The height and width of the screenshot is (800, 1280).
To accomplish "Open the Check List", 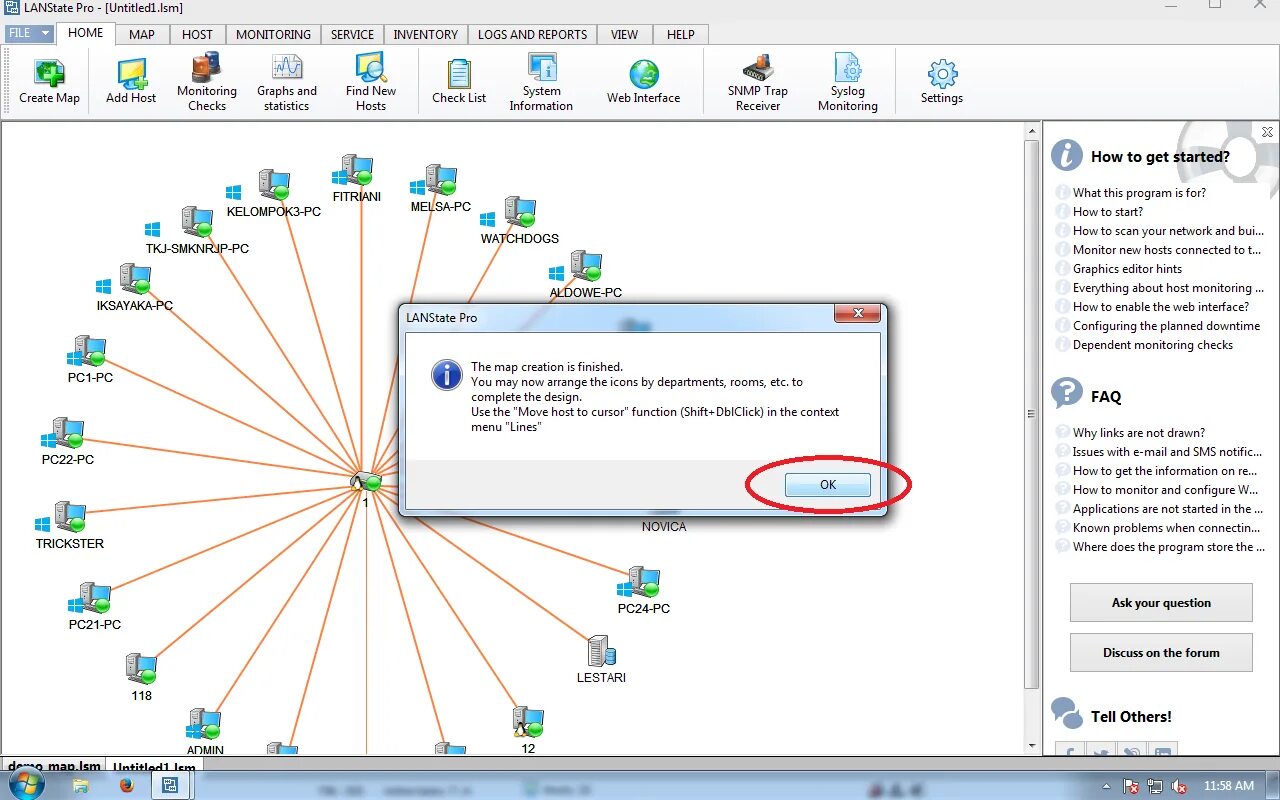I will [x=459, y=82].
